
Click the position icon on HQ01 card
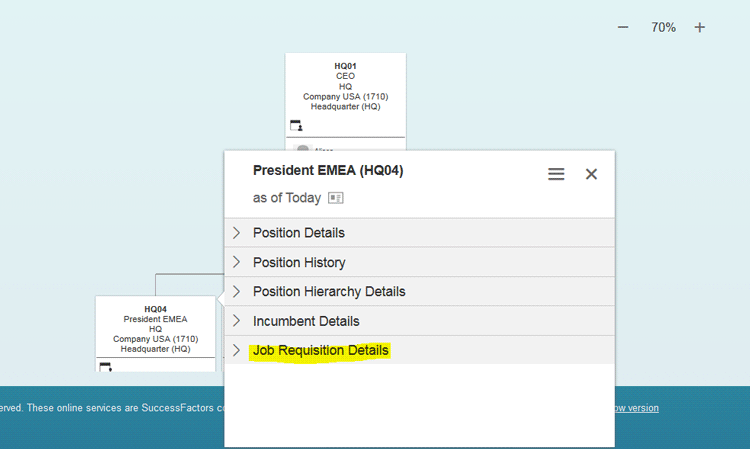tap(296, 126)
